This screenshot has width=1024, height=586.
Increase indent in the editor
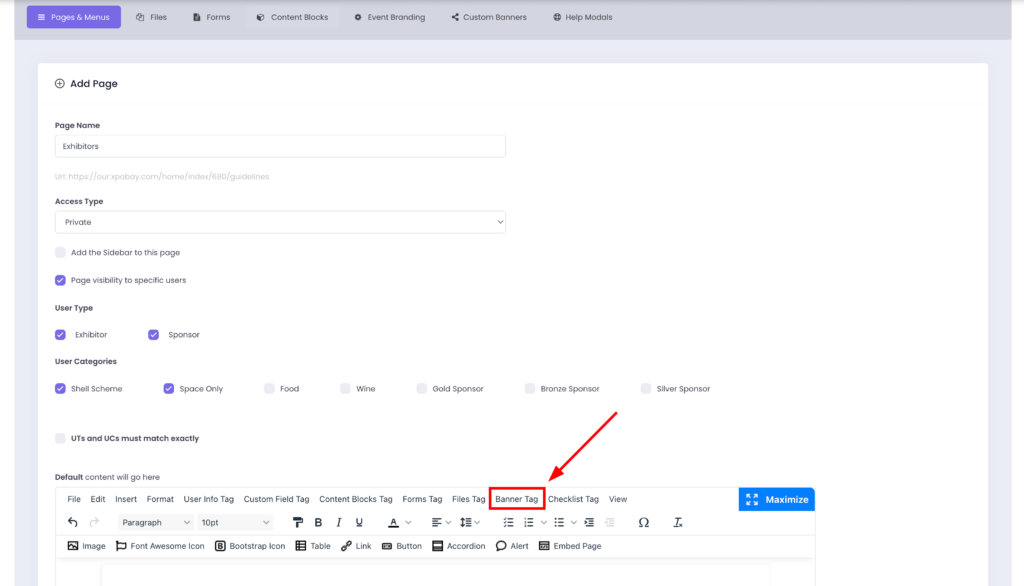(589, 522)
